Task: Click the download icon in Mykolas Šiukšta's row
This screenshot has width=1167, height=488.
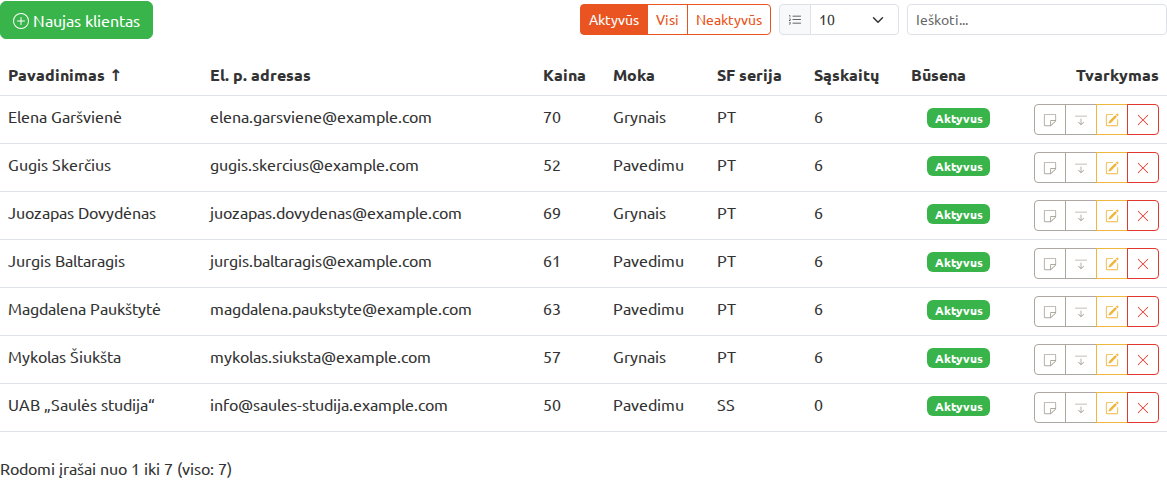Action: tap(1081, 359)
